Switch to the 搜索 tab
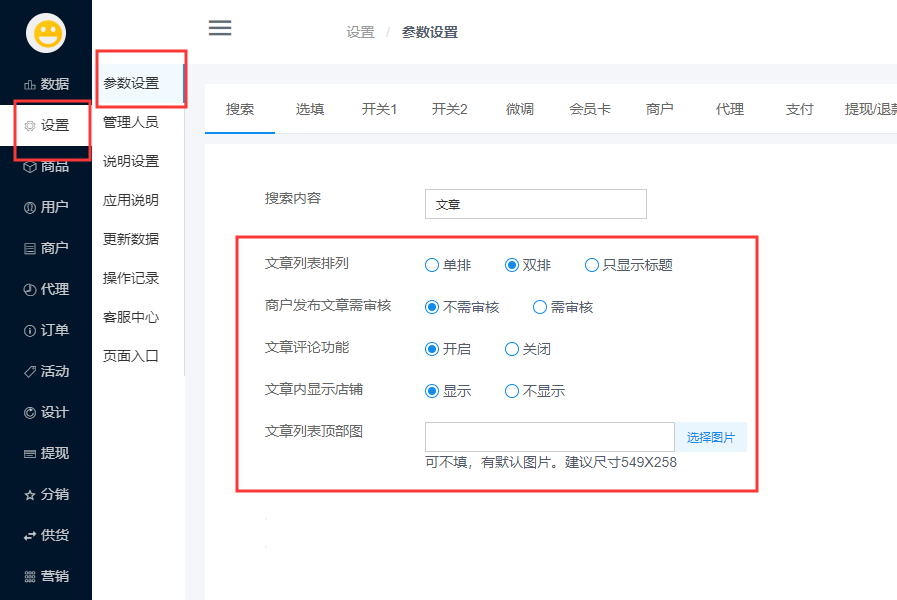This screenshot has height=600, width=897. [x=240, y=109]
